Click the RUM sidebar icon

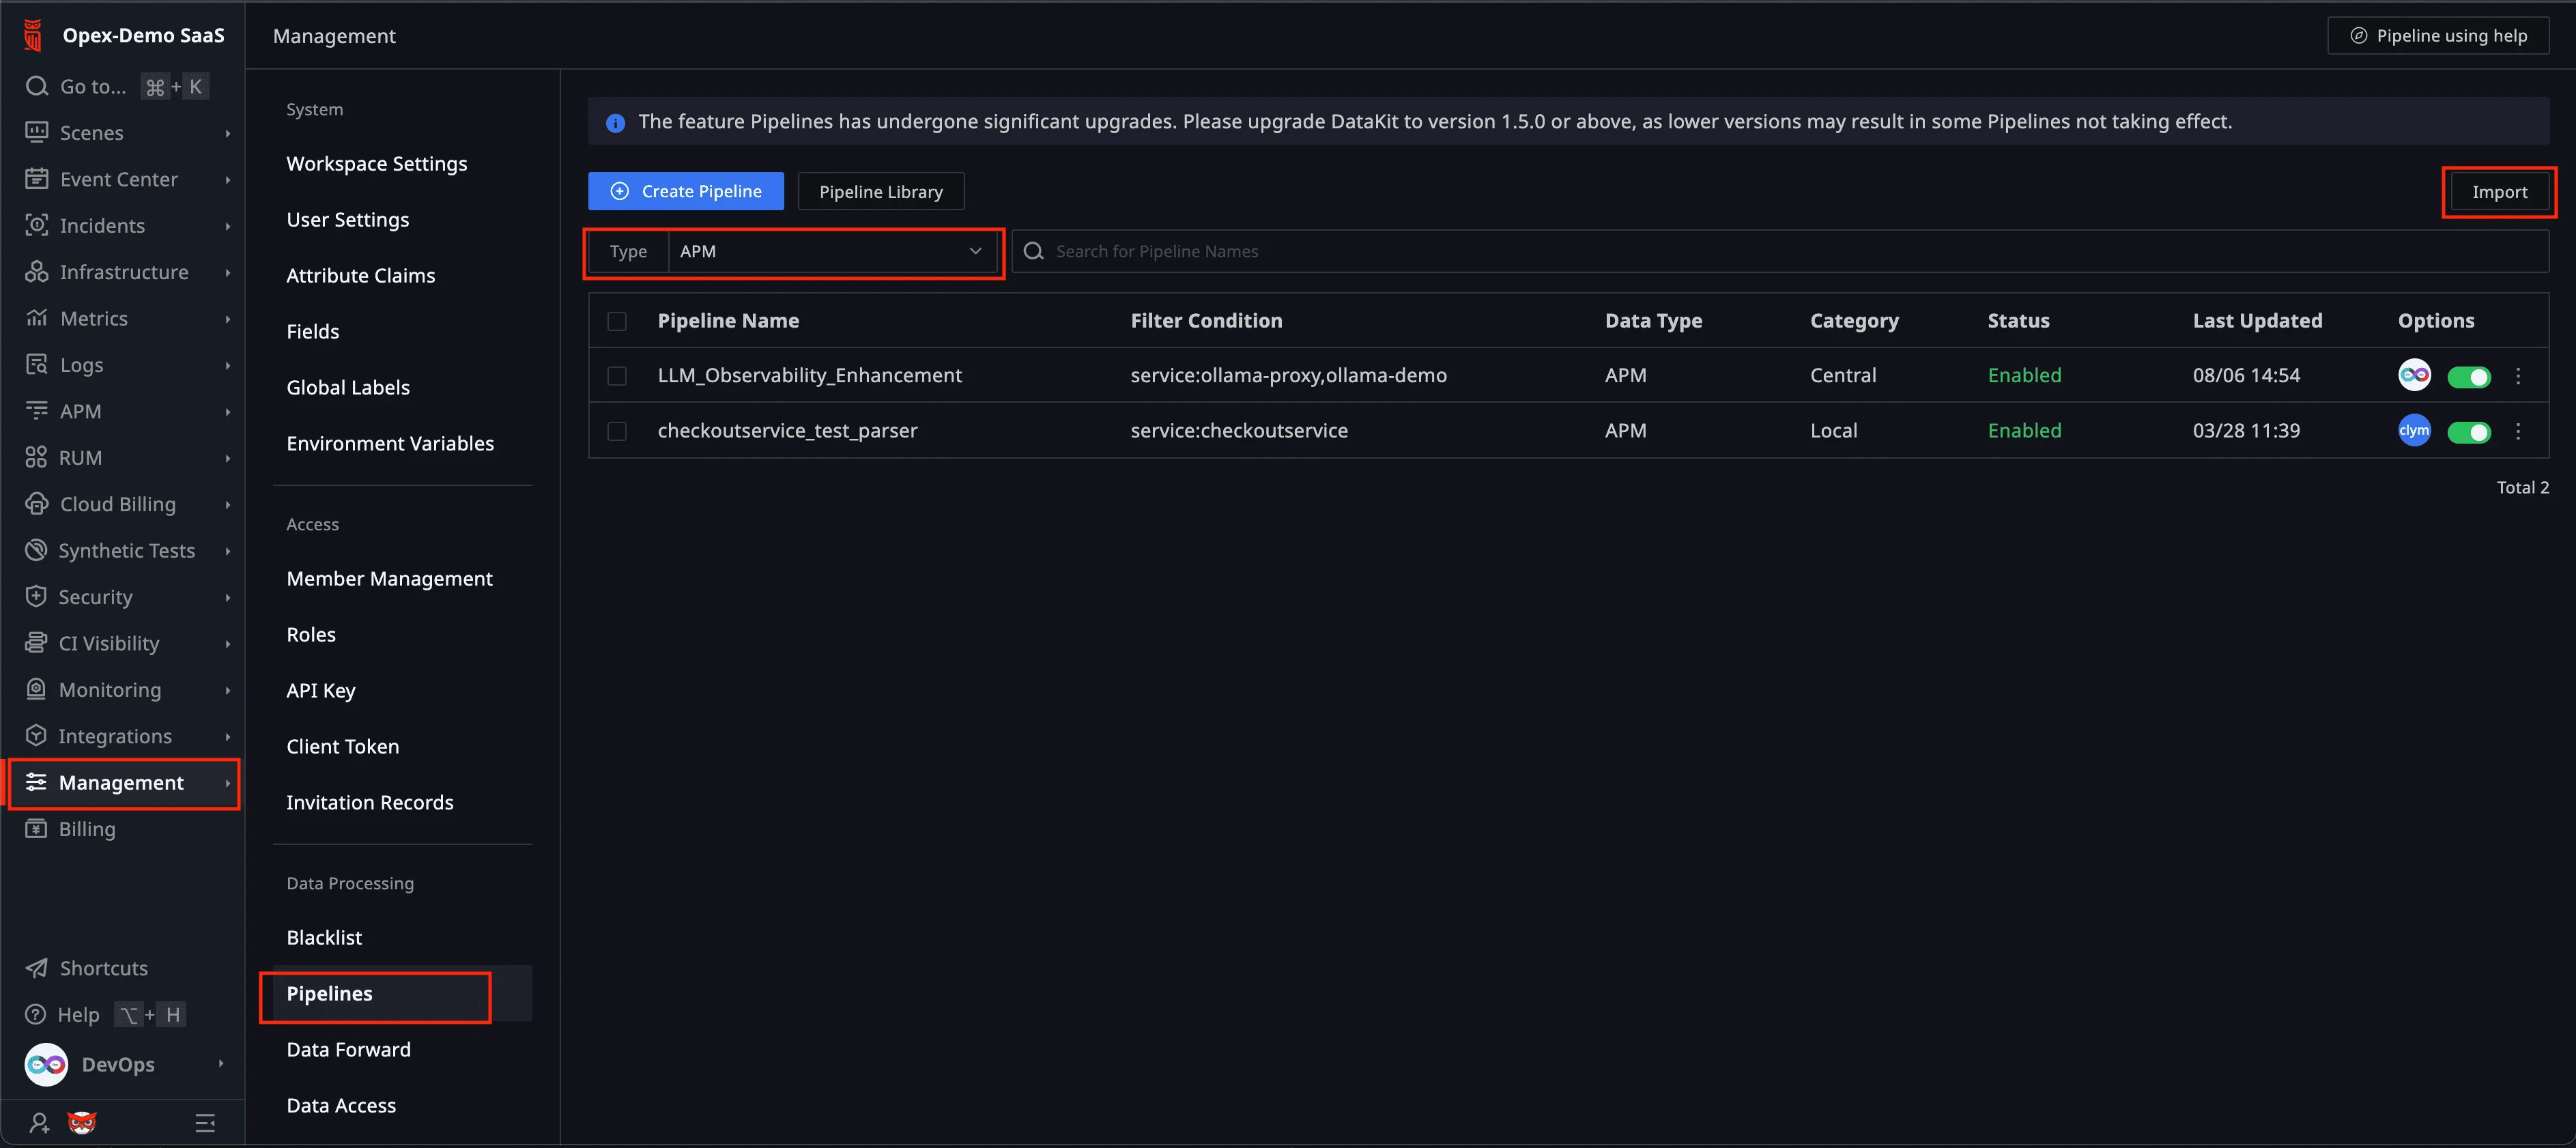36,457
